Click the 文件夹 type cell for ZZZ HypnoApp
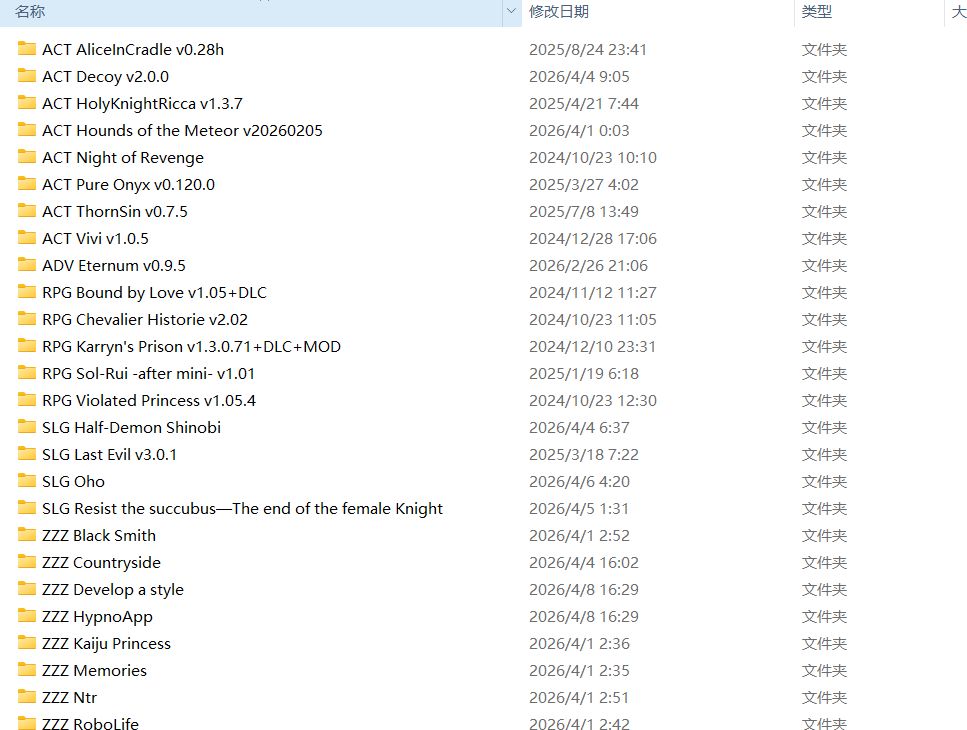Image resolution: width=967 pixels, height=730 pixels. [x=824, y=616]
